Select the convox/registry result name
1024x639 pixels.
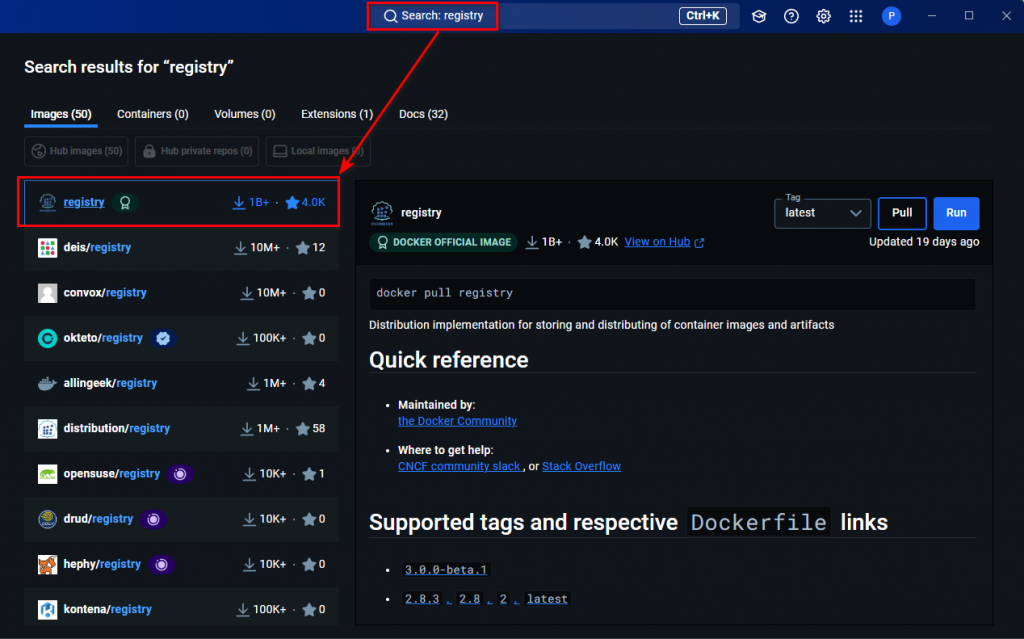[x=105, y=293]
